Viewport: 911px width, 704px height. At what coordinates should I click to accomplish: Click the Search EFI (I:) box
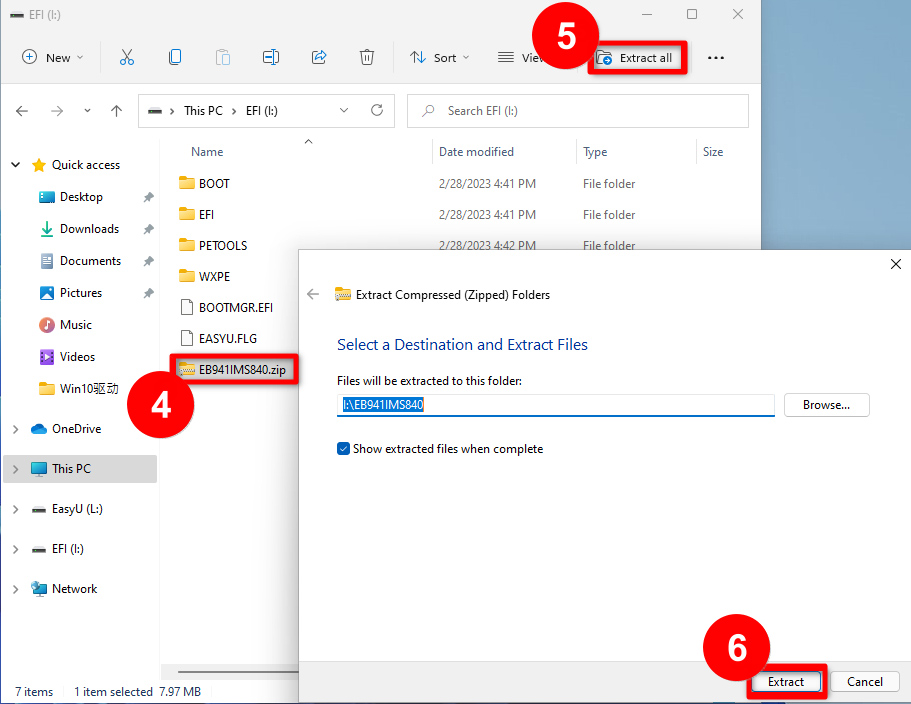tap(578, 111)
